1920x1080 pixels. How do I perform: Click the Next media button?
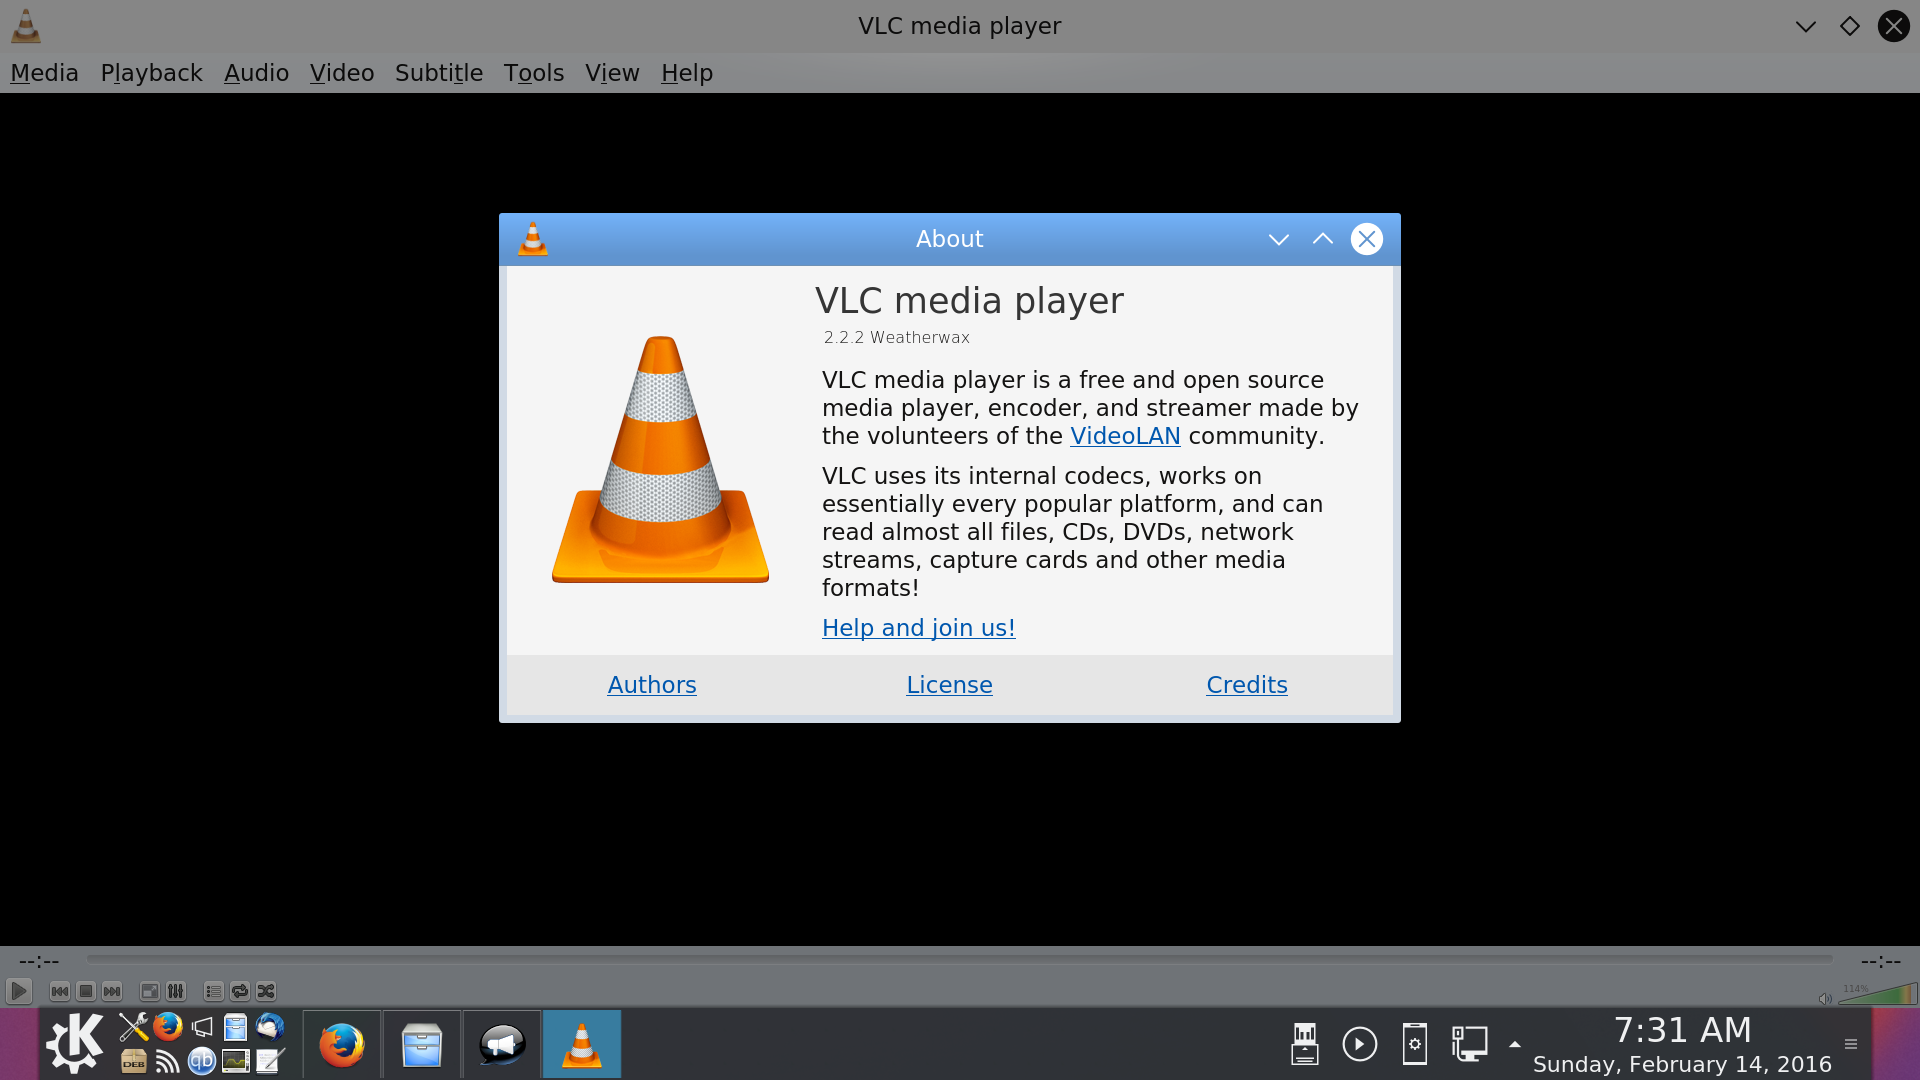tap(112, 991)
